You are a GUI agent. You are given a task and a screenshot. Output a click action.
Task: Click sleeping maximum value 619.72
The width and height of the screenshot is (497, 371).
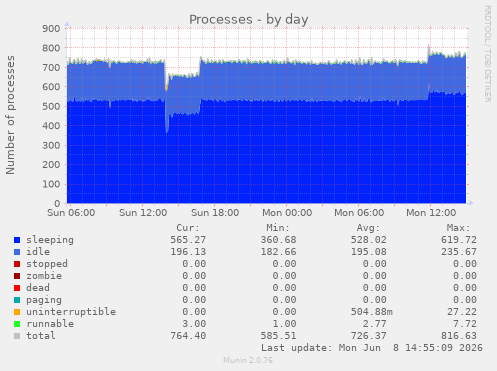tap(459, 240)
